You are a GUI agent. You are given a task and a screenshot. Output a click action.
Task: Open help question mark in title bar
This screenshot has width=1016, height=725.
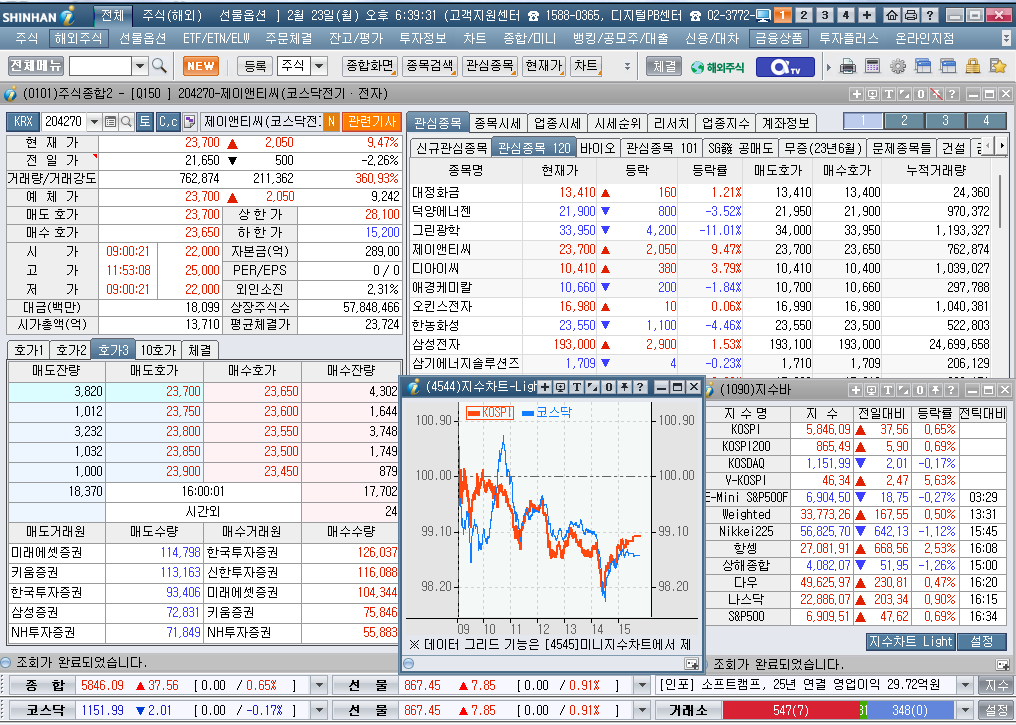pos(929,16)
